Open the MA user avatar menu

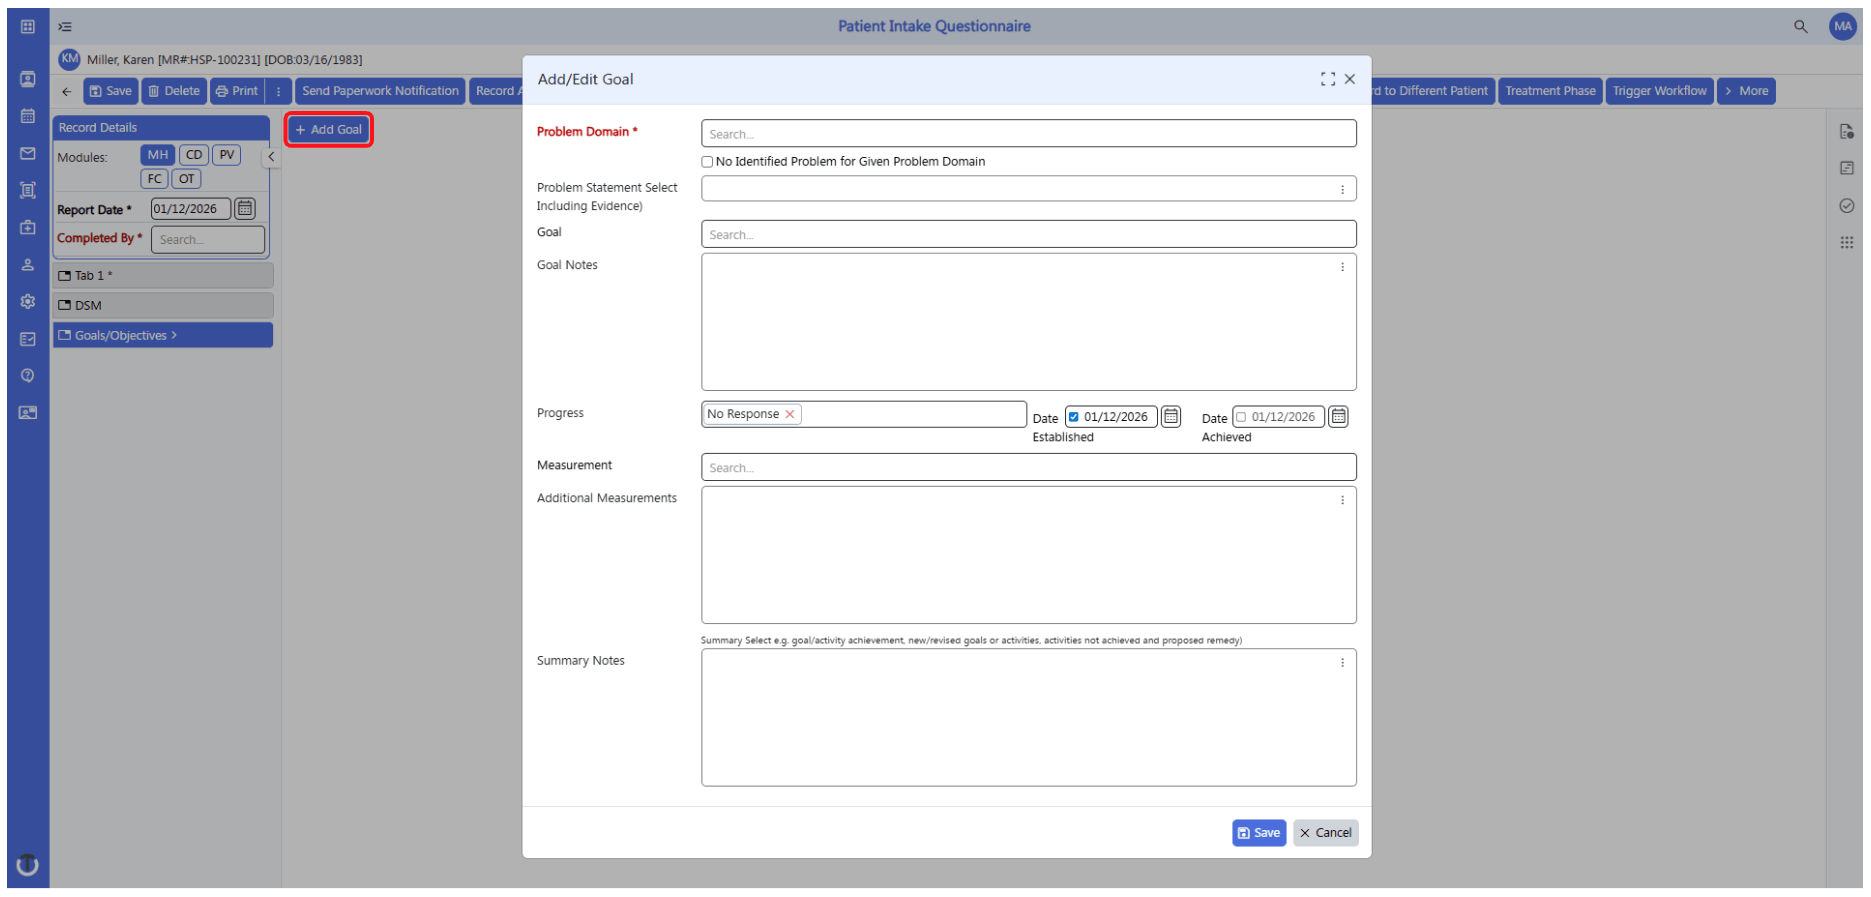pyautogui.click(x=1842, y=27)
